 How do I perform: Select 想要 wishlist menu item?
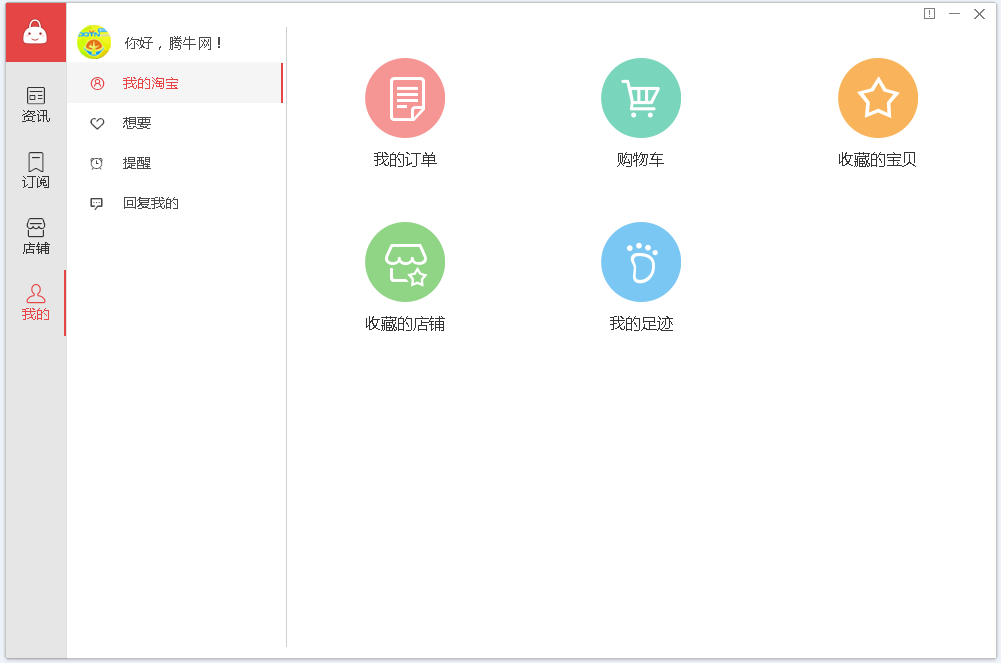137,123
